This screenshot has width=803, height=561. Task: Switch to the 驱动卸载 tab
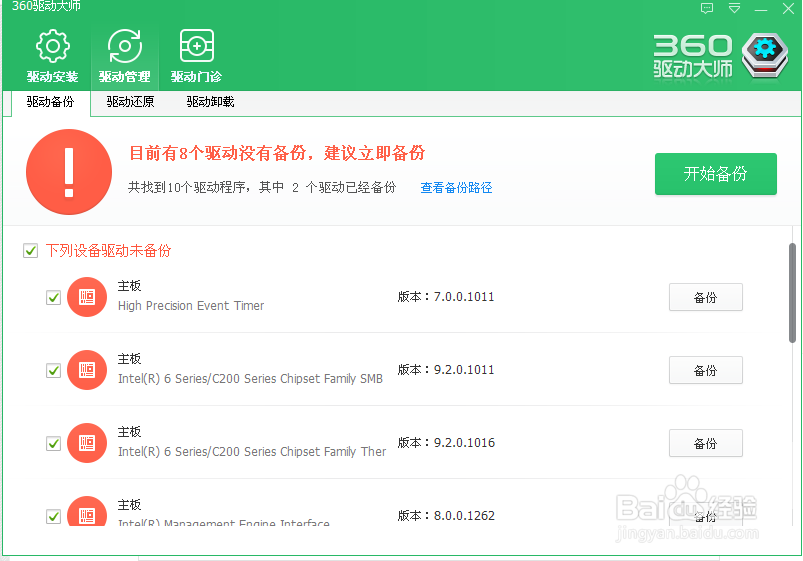tap(210, 102)
